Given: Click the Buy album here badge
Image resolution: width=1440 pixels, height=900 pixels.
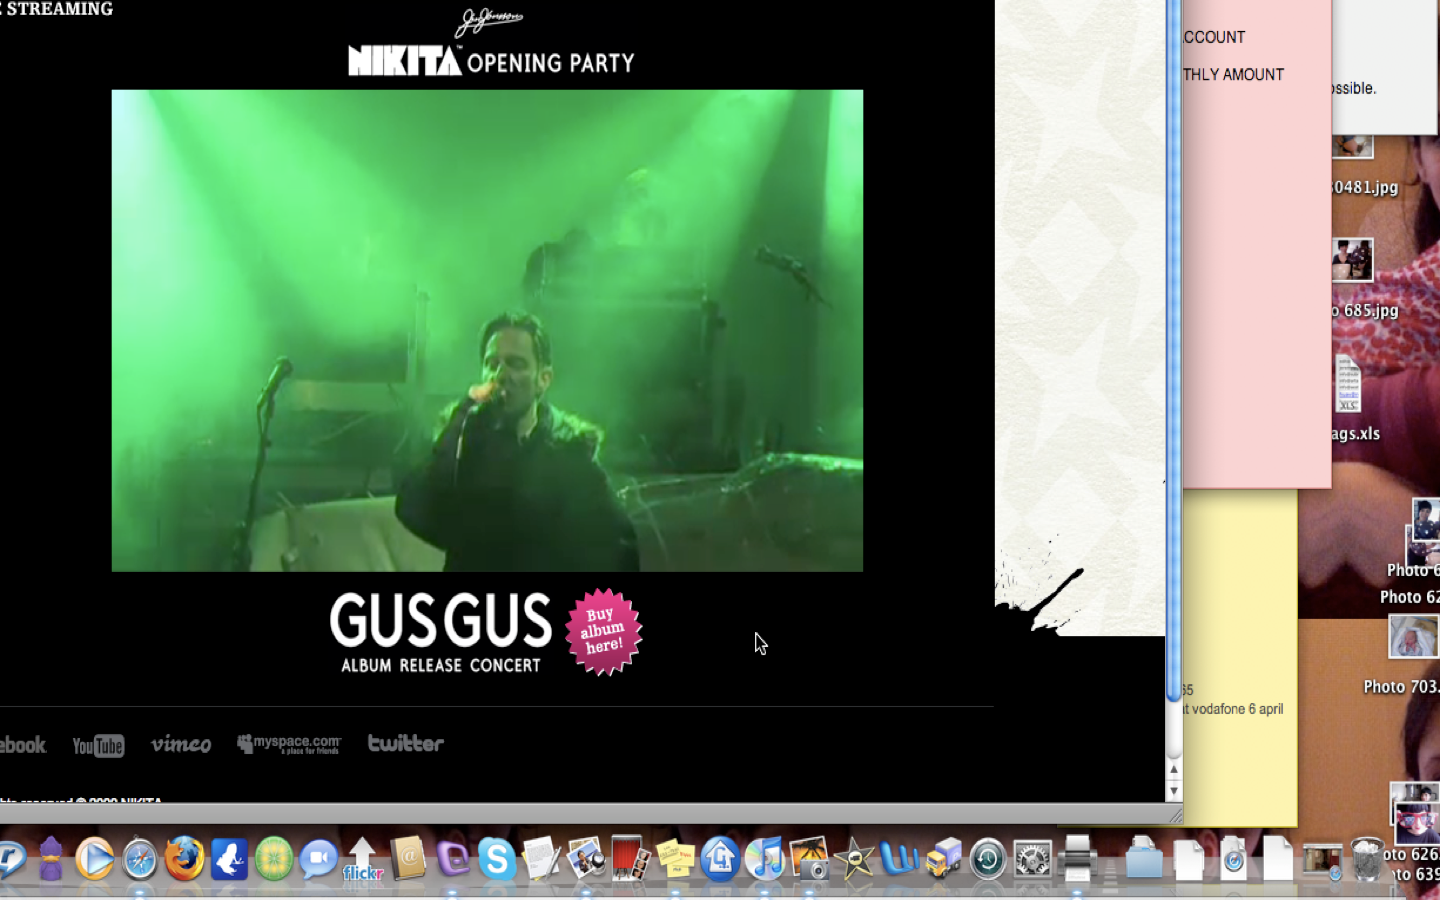Looking at the screenshot, I should point(603,631).
